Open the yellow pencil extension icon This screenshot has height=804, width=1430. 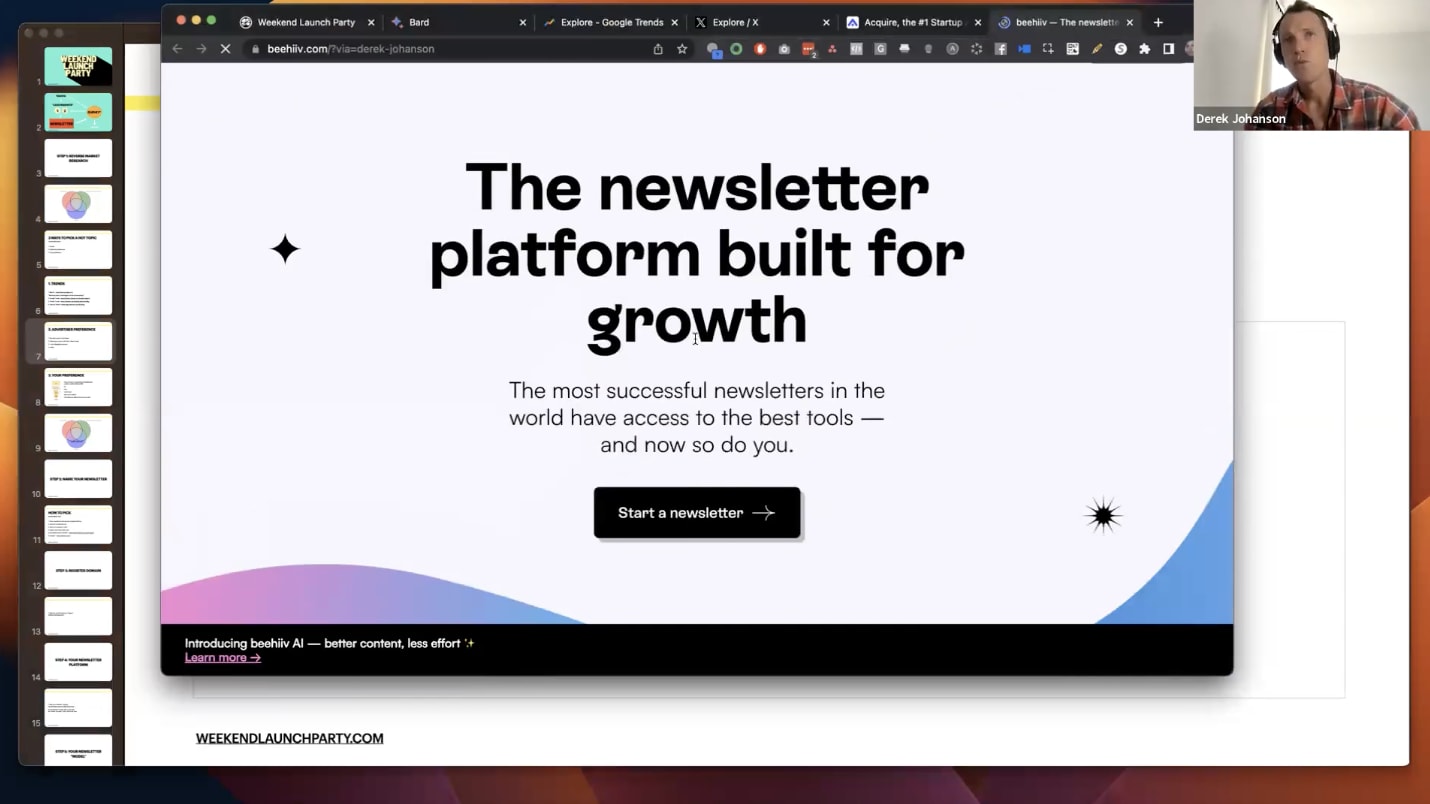pyautogui.click(x=1097, y=49)
